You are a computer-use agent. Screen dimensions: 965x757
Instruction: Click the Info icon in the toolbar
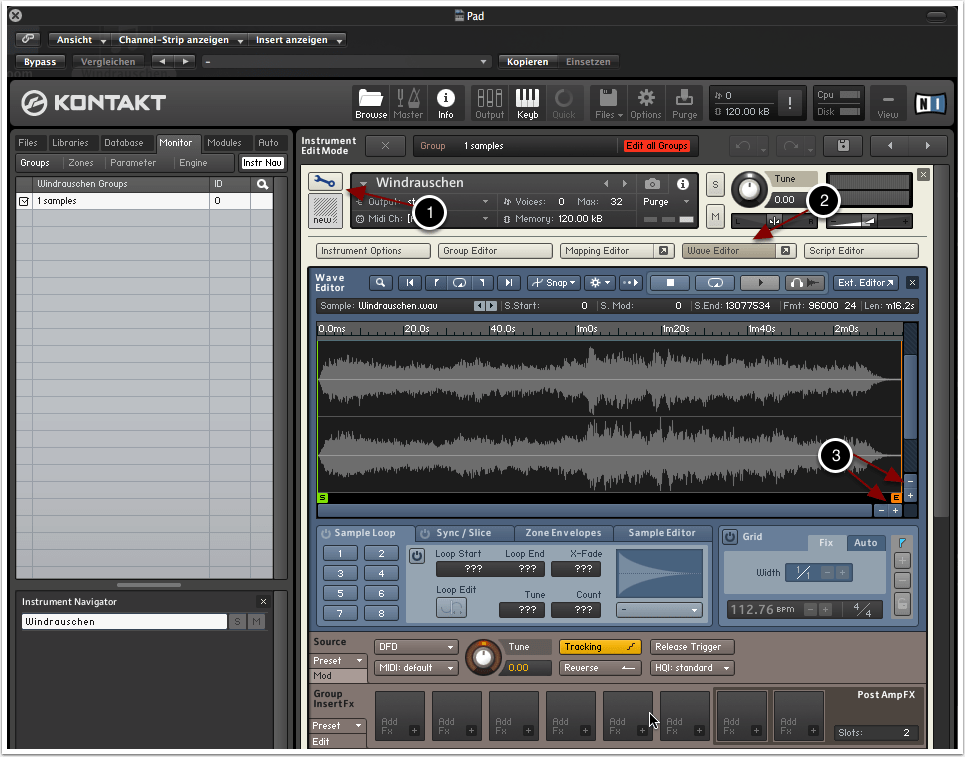tap(446, 102)
